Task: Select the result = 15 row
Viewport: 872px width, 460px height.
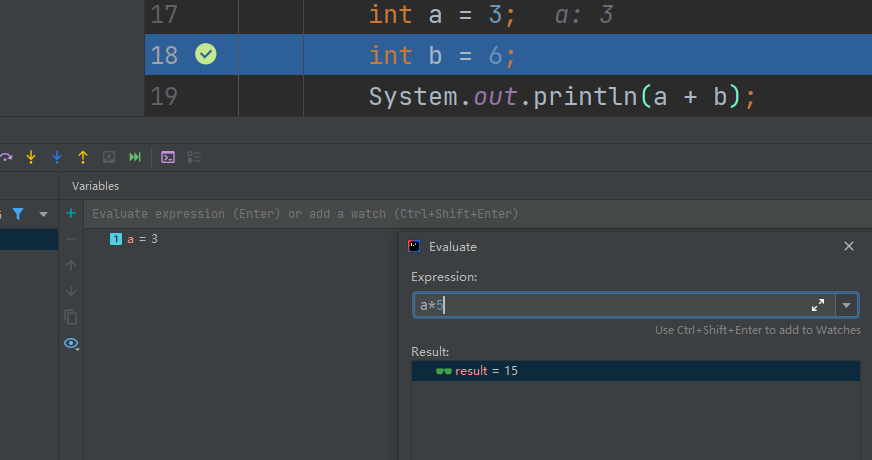Action: point(636,371)
